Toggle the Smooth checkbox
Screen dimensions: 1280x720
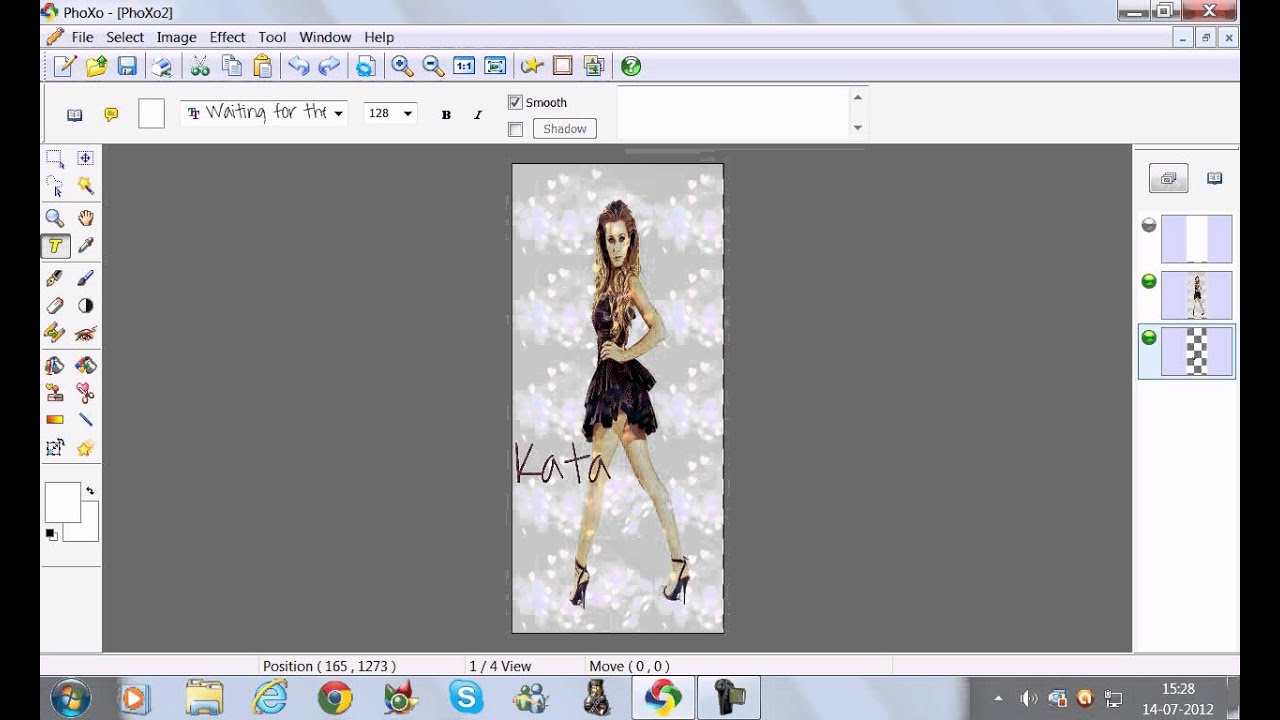click(x=515, y=102)
